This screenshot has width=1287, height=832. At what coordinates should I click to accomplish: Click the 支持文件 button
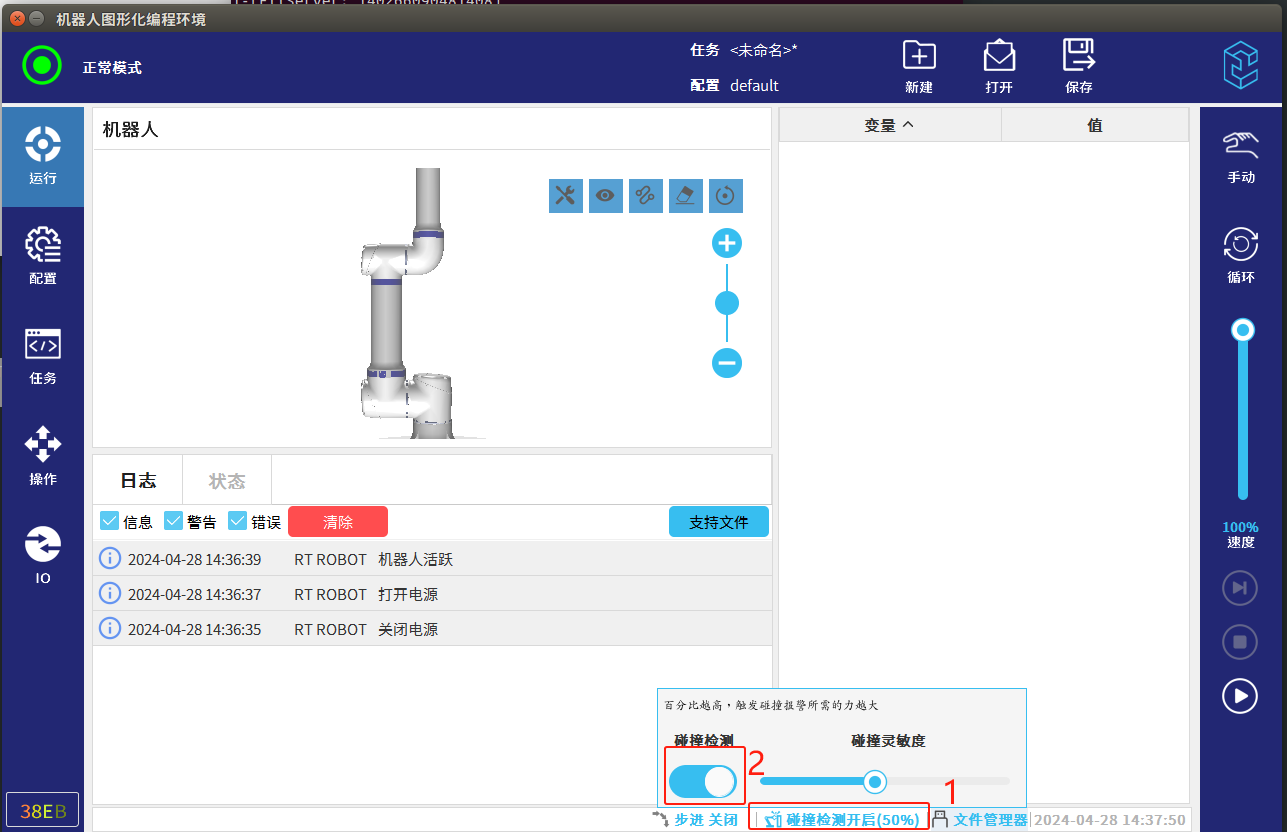tap(718, 522)
